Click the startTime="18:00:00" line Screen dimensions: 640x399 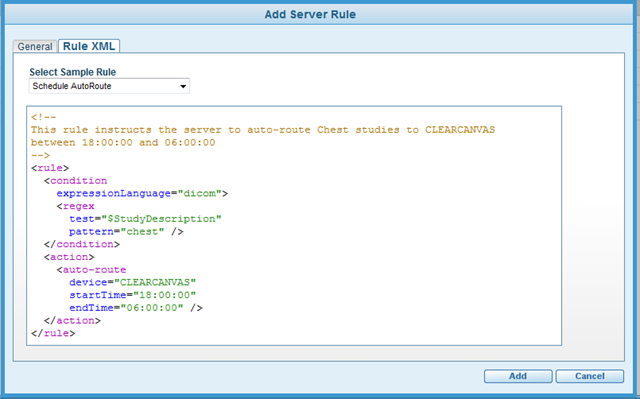click(x=133, y=295)
